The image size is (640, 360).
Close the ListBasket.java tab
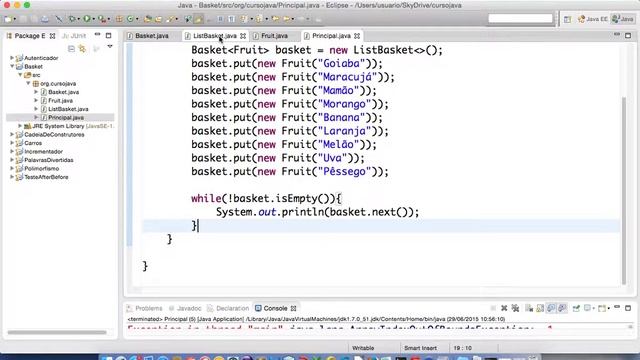(x=243, y=36)
